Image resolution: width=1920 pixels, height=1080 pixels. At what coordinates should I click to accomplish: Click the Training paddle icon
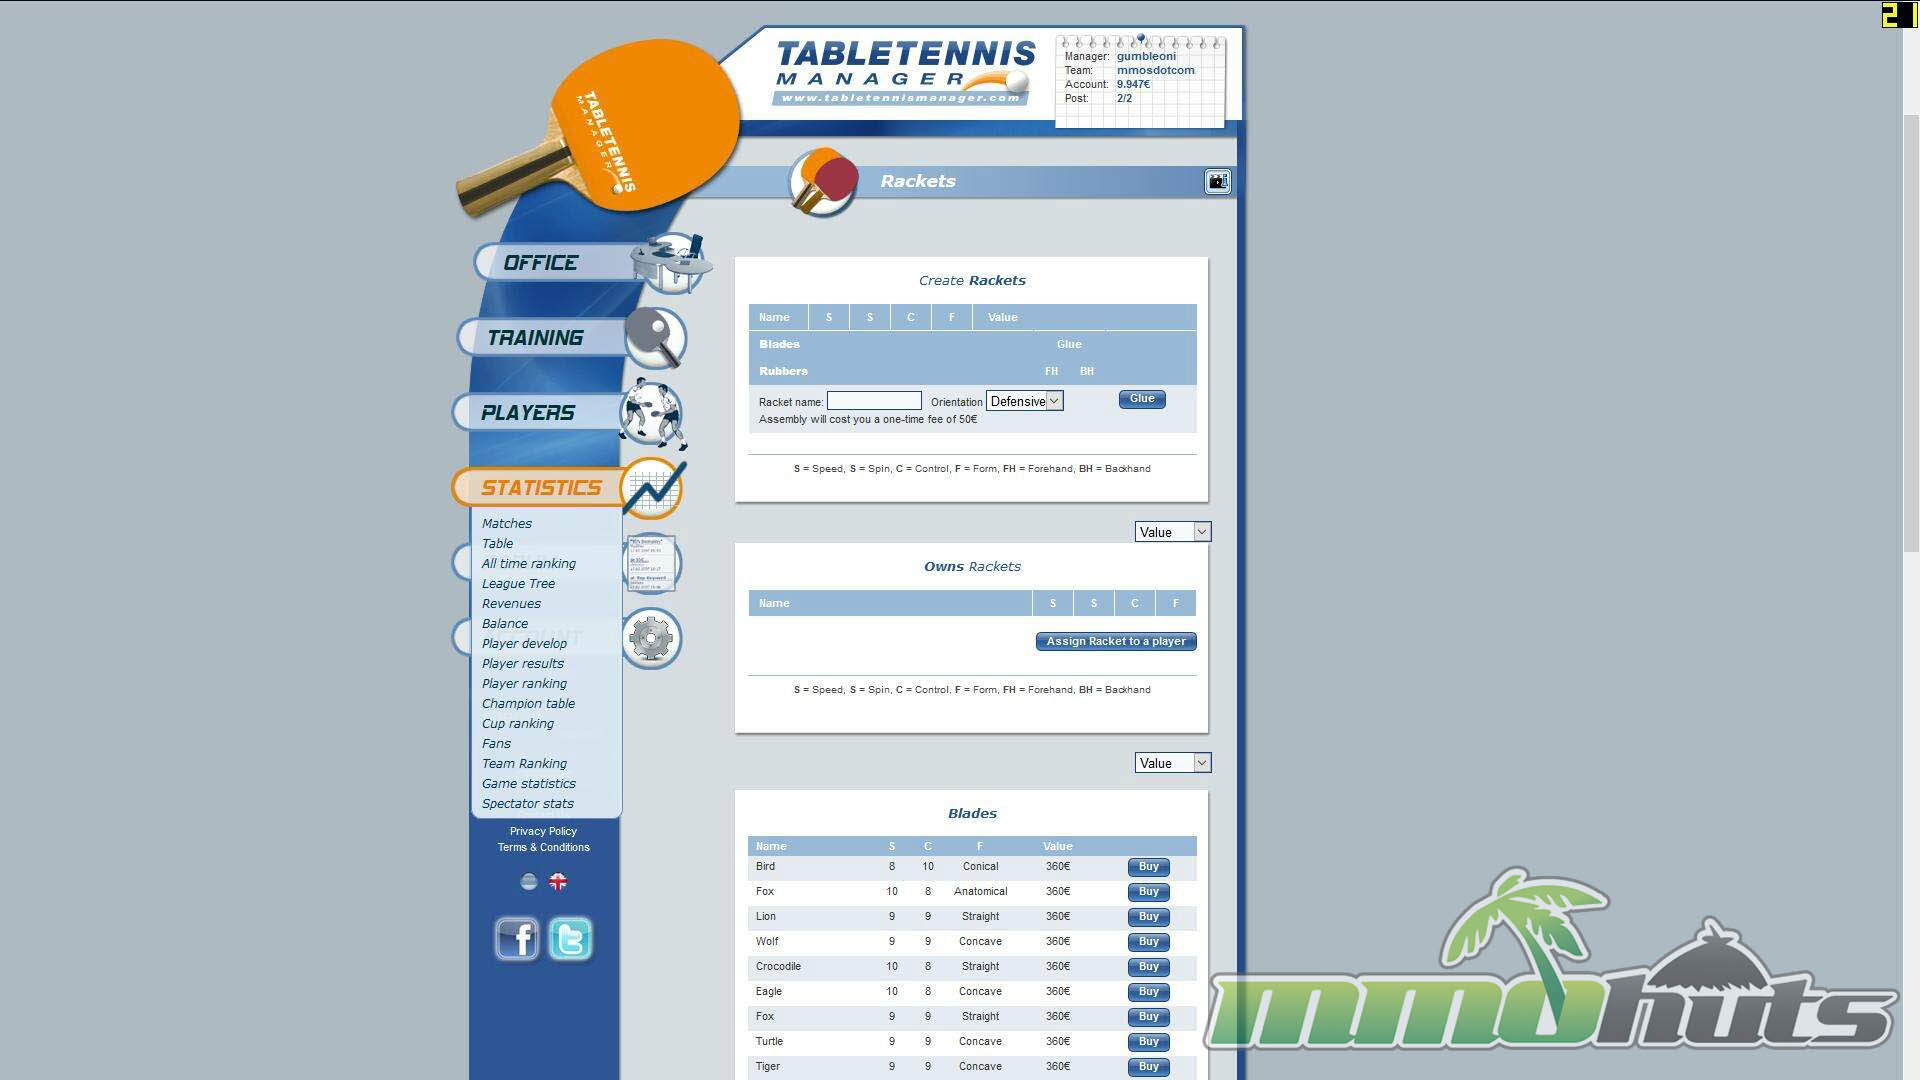click(x=655, y=338)
